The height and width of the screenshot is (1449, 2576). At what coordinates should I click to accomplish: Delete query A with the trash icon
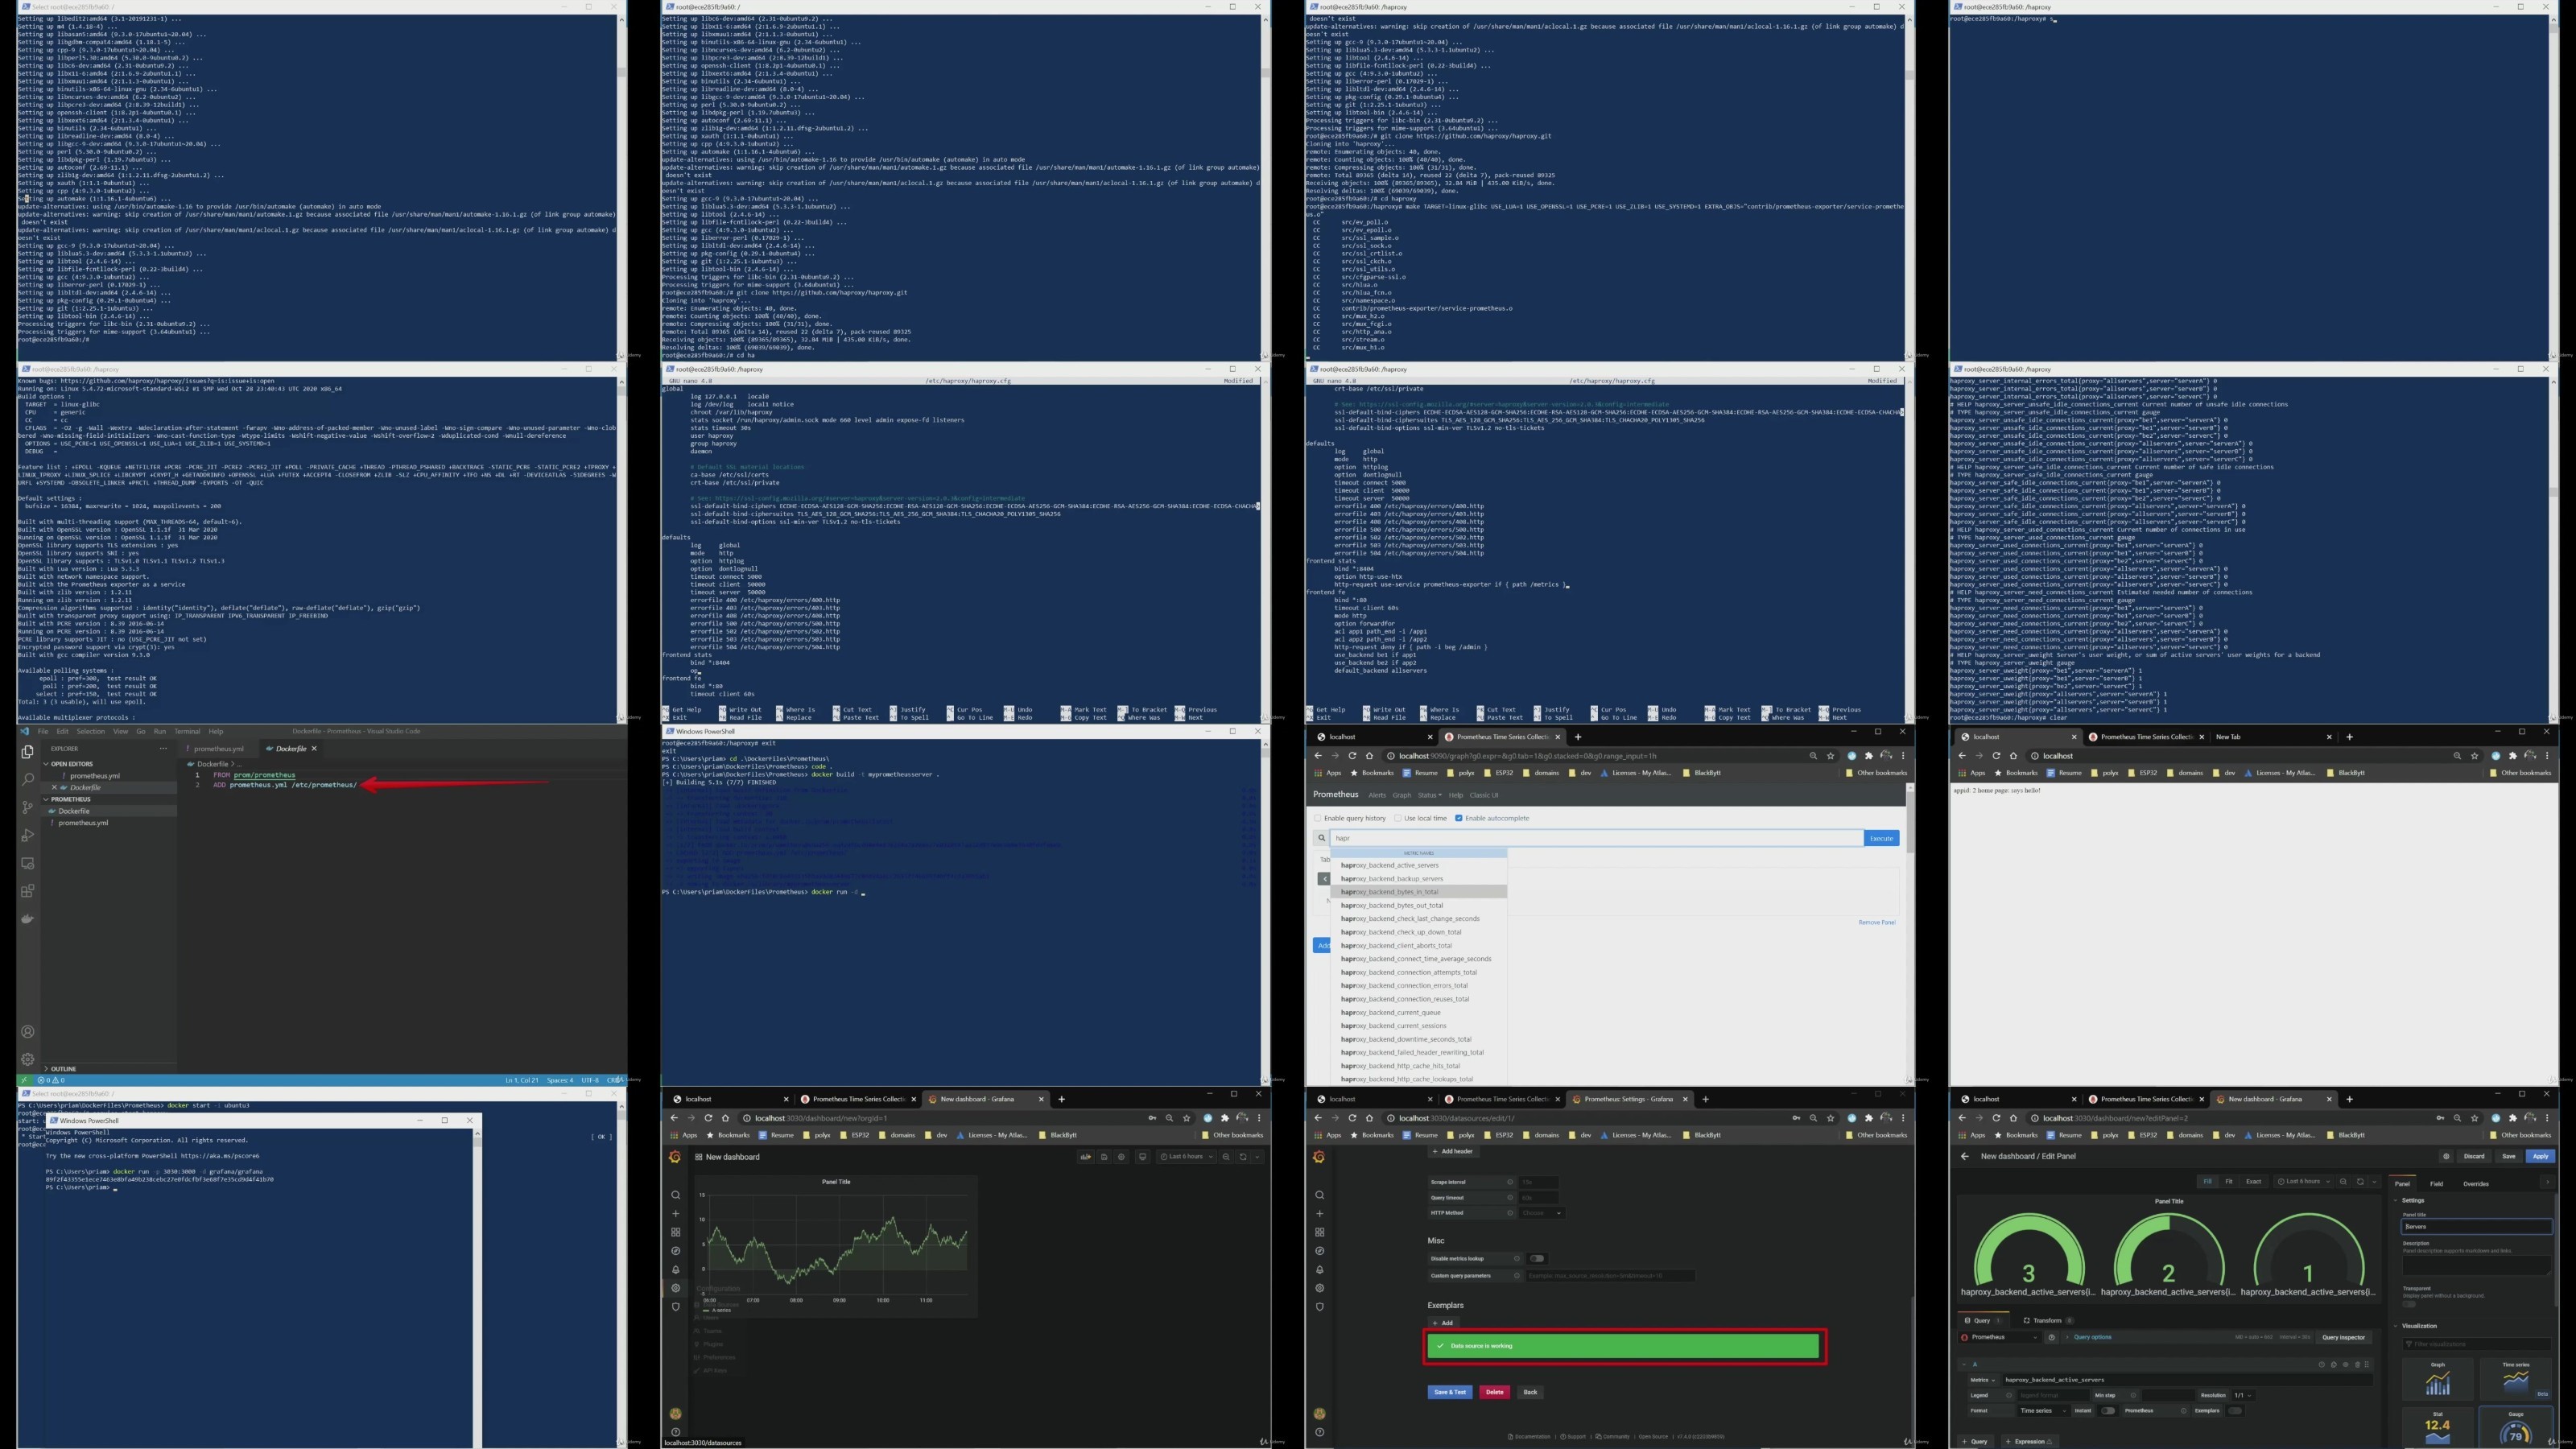click(2358, 1365)
